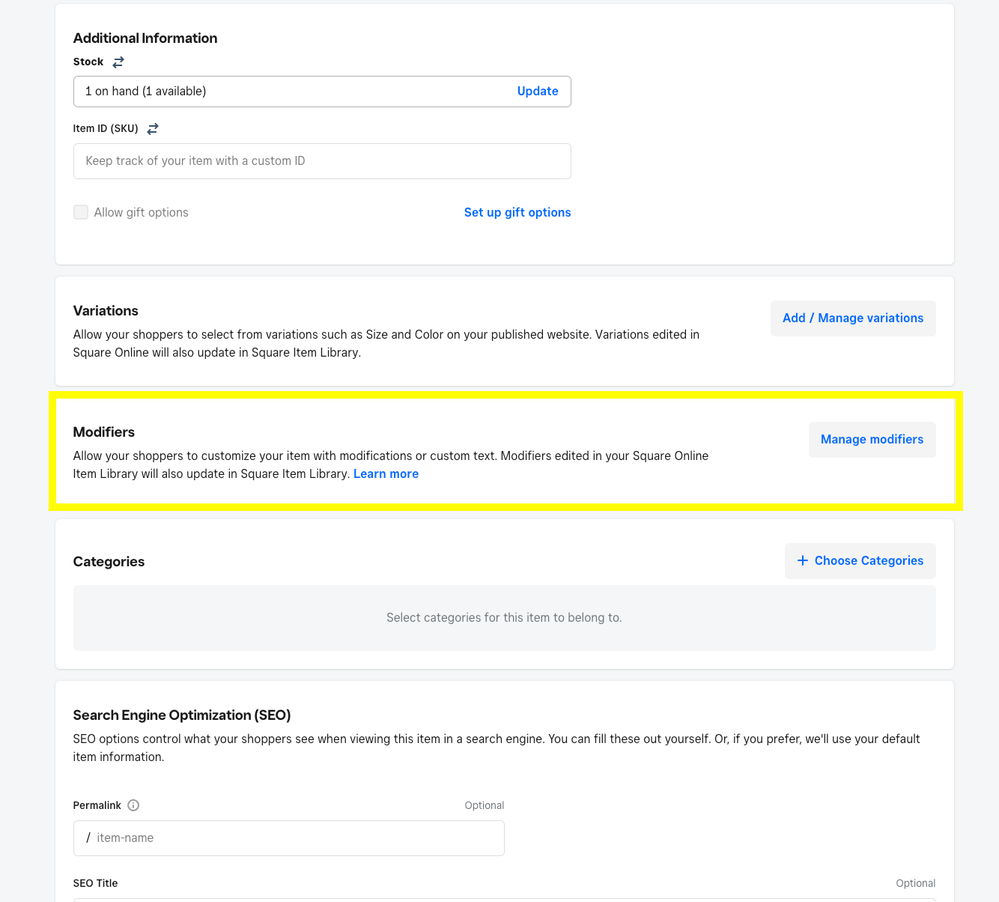Viewport: 999px width, 902px height.
Task: Click the plus icon on Choose Categories
Action: (802, 561)
